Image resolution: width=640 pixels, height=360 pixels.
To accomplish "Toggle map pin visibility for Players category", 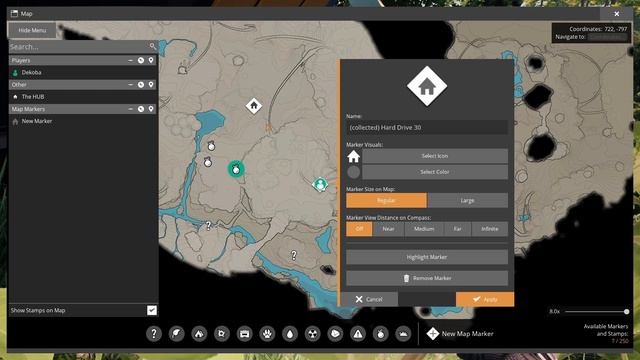I will click(x=151, y=60).
